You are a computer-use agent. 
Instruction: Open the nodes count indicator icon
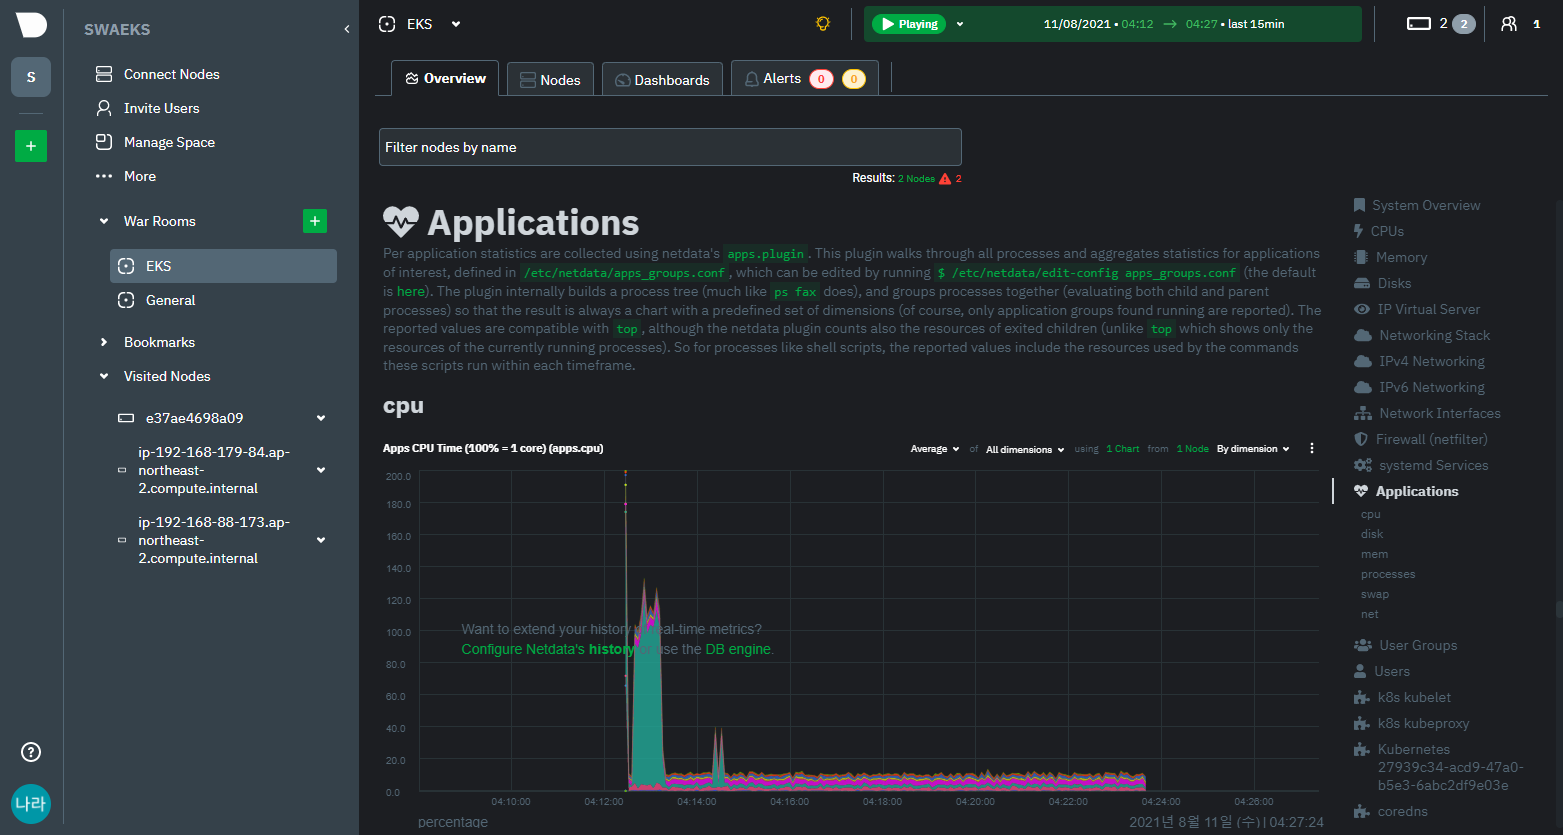pos(1419,24)
